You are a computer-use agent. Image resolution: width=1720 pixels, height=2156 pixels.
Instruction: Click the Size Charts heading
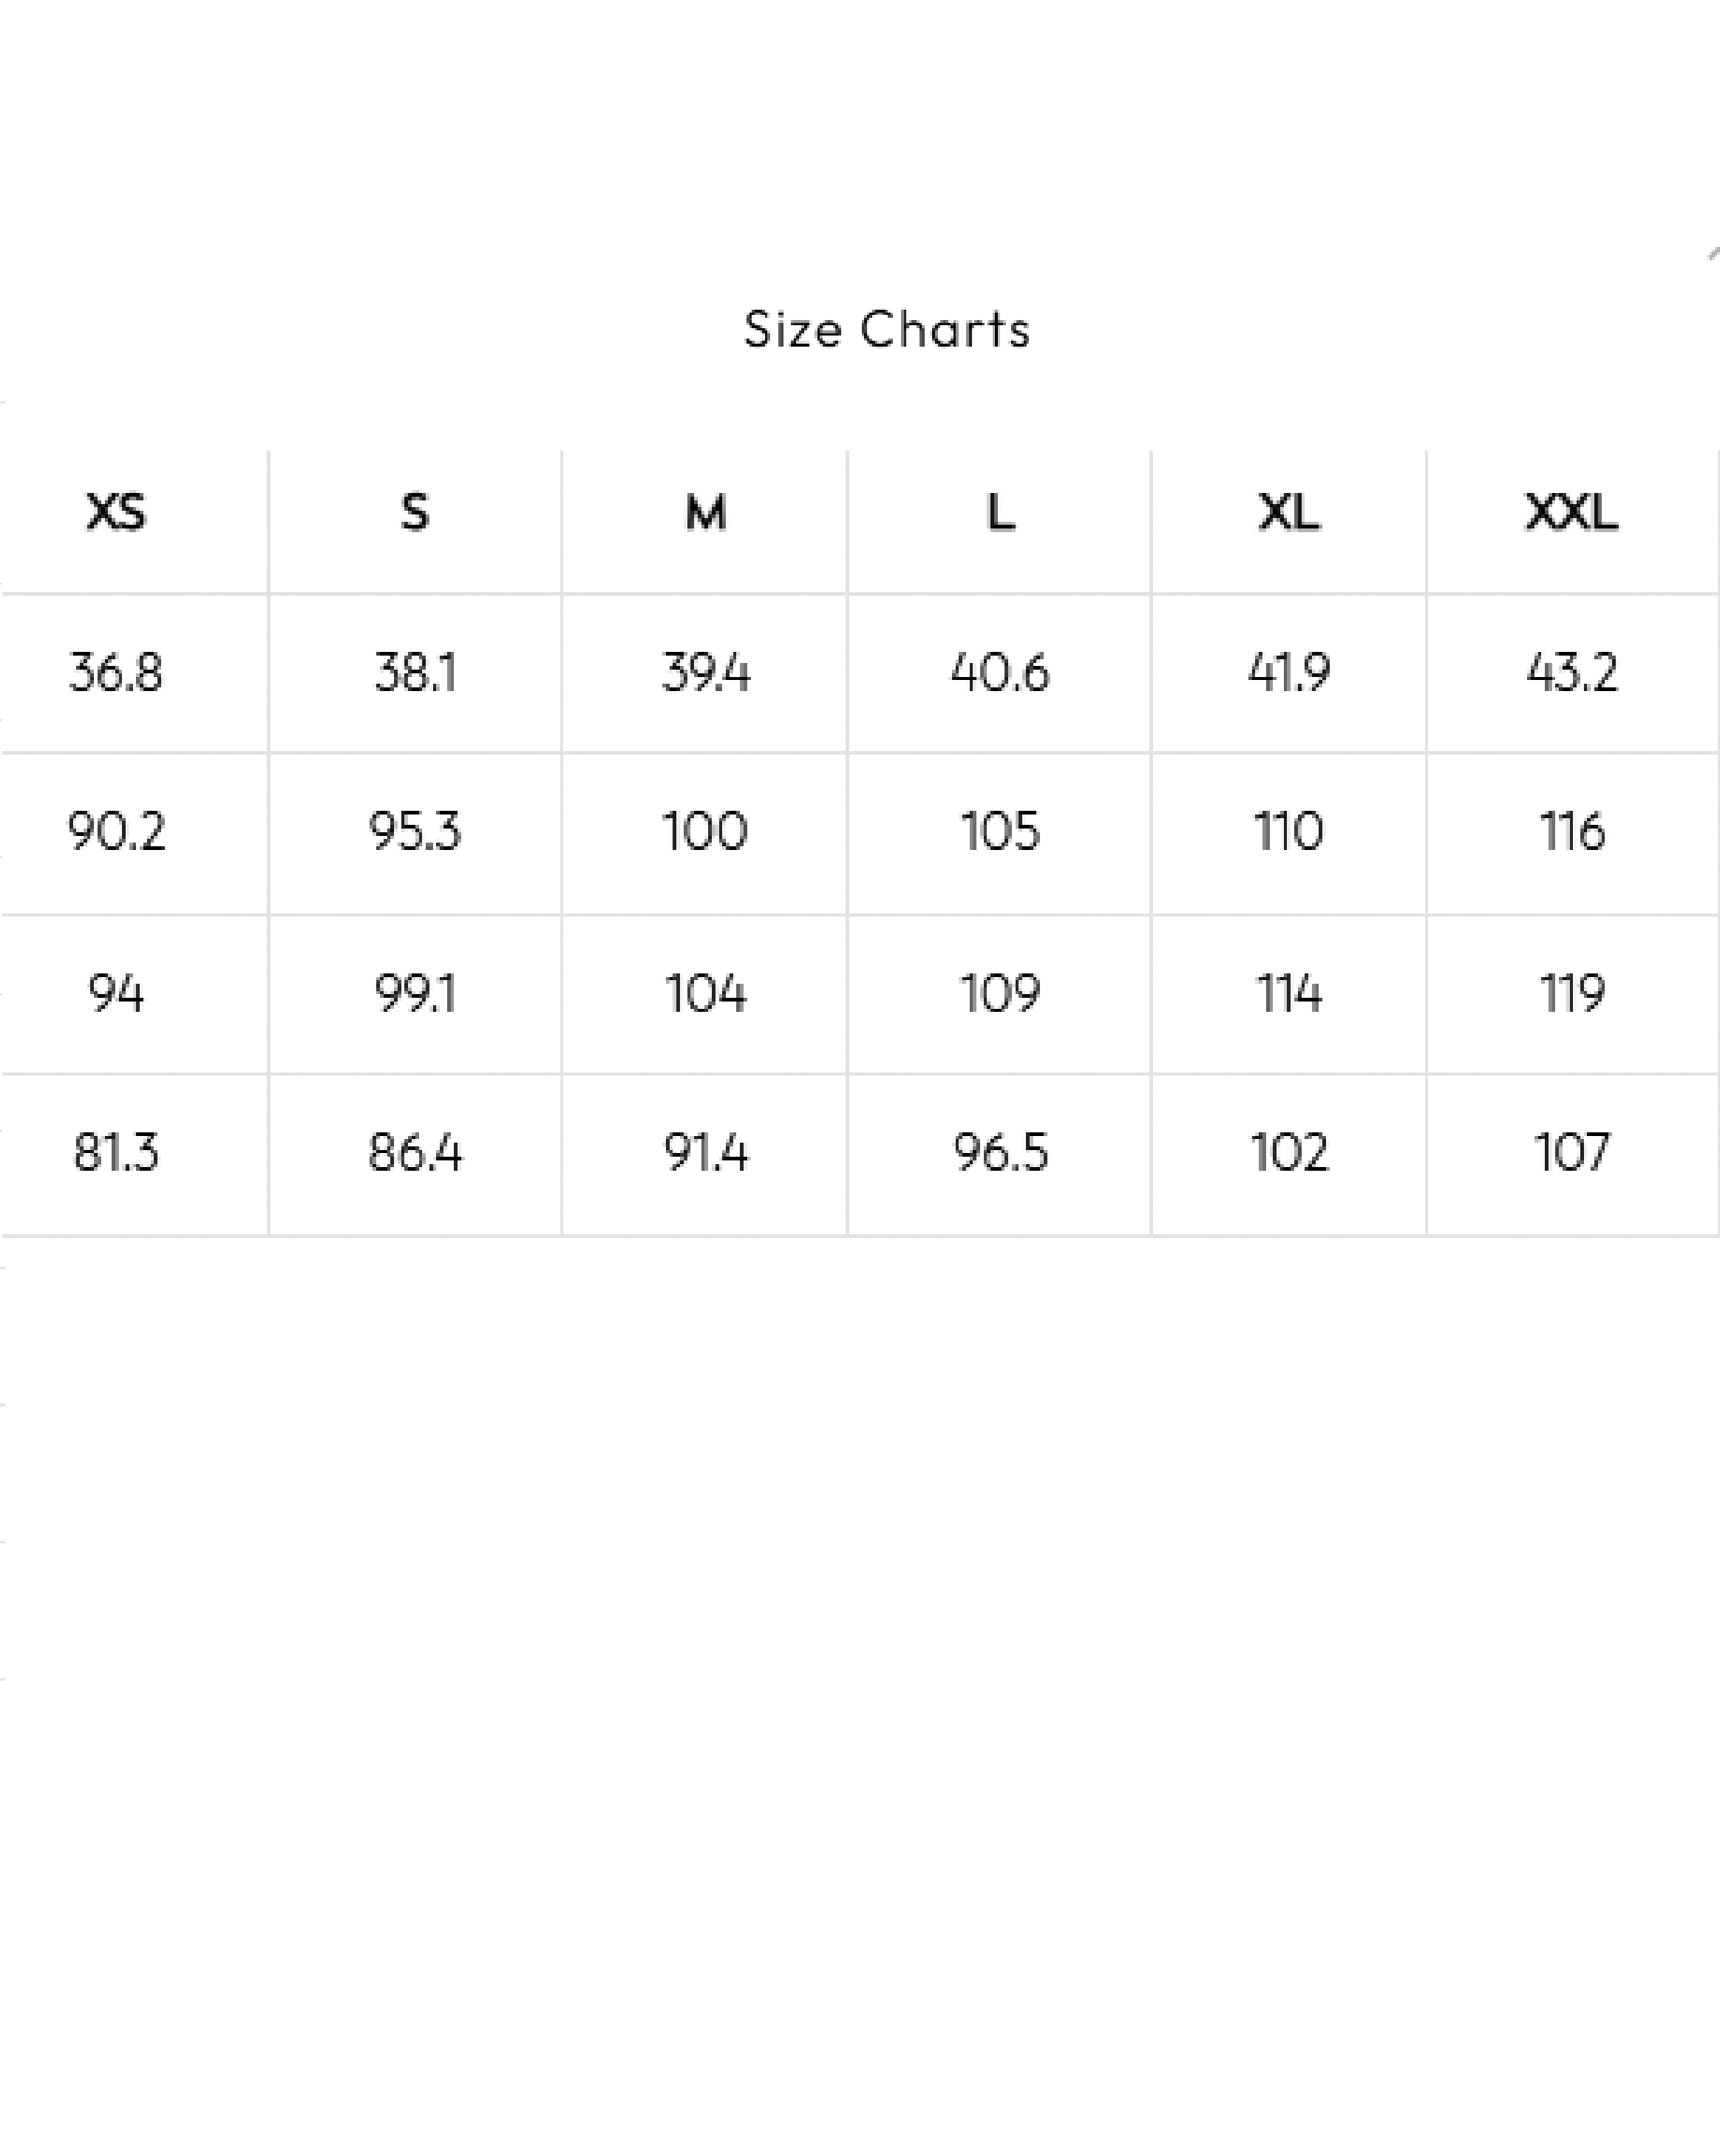click(886, 329)
